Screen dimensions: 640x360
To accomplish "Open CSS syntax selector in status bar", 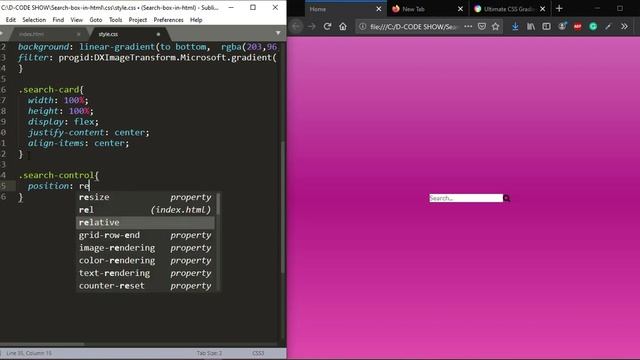I will [x=258, y=353].
